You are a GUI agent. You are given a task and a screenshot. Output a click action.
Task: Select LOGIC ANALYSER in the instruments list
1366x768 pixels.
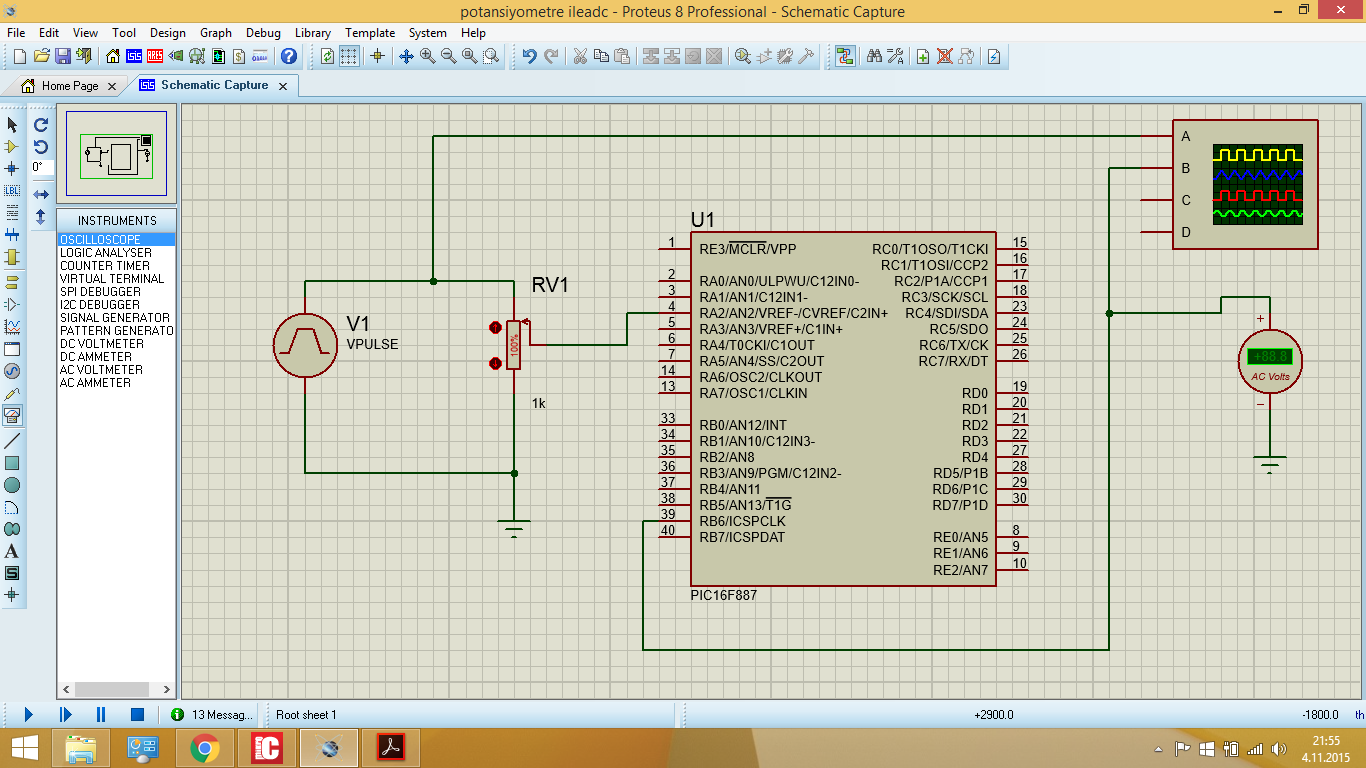click(x=116, y=253)
